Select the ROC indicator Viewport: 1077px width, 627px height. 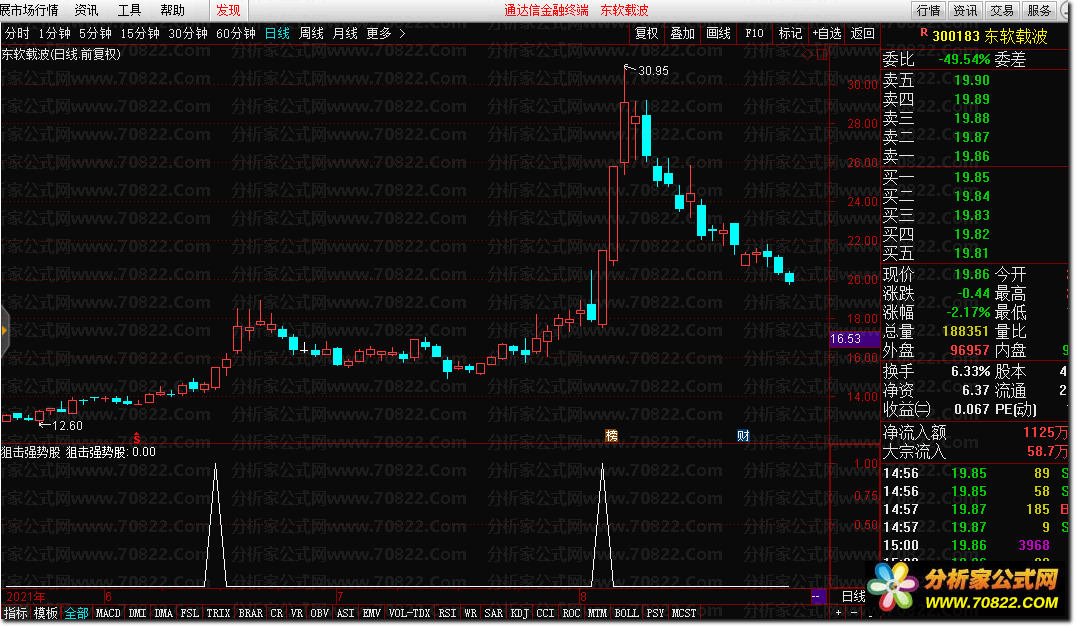pos(571,613)
